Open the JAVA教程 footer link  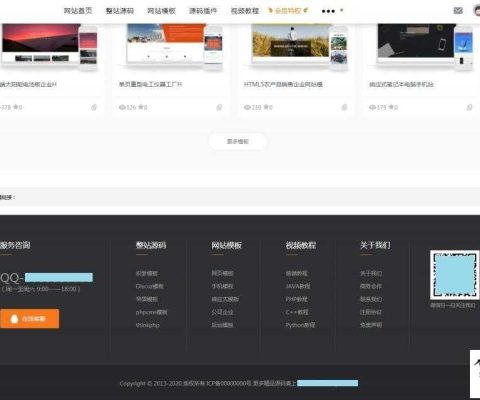click(x=298, y=286)
